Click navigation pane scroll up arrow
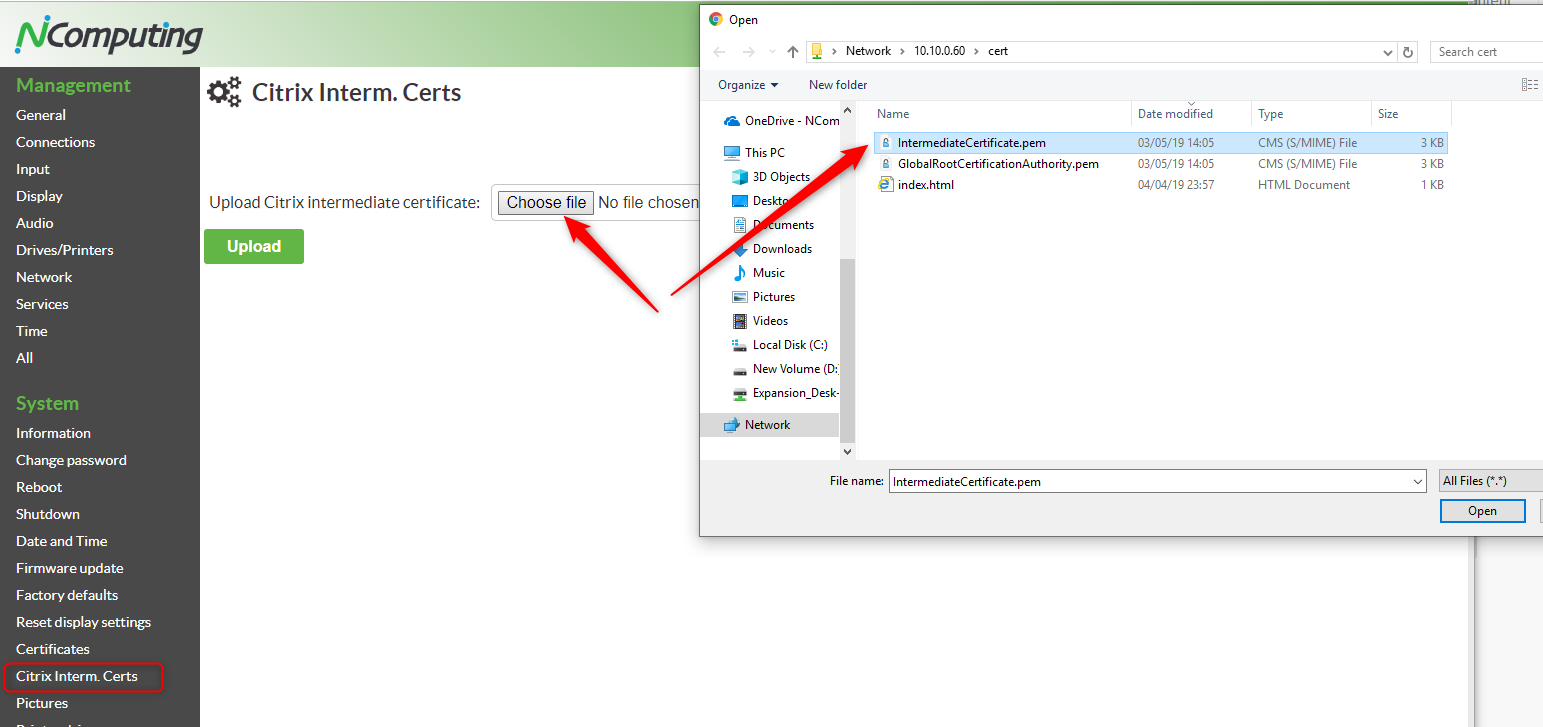 click(x=848, y=109)
